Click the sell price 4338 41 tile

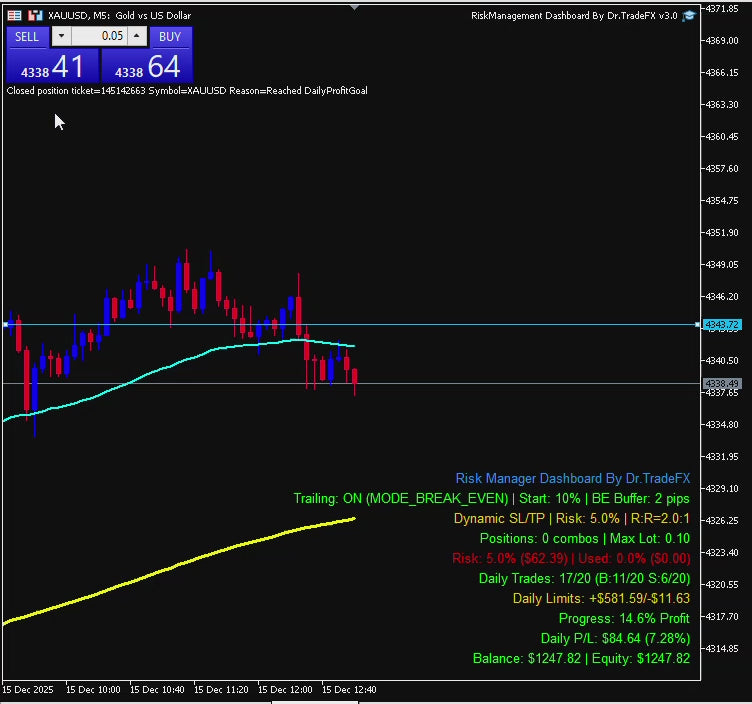tap(51, 67)
